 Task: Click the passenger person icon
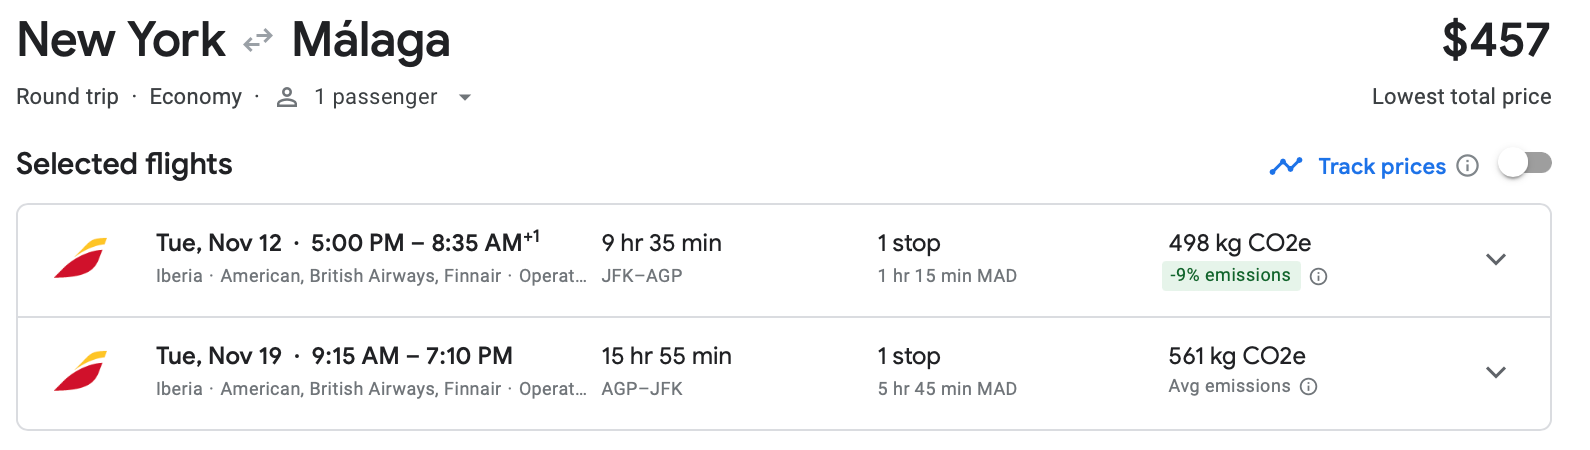point(287,97)
